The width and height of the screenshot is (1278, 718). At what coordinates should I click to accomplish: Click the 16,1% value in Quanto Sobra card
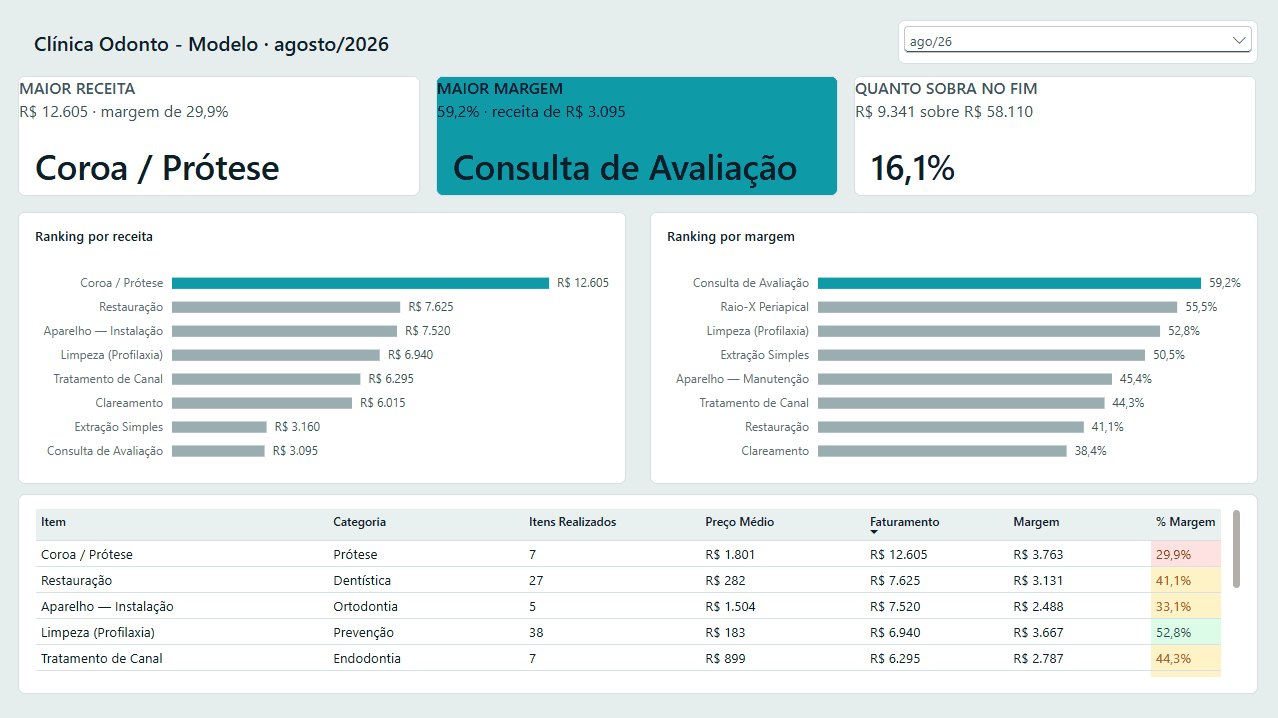coord(912,168)
